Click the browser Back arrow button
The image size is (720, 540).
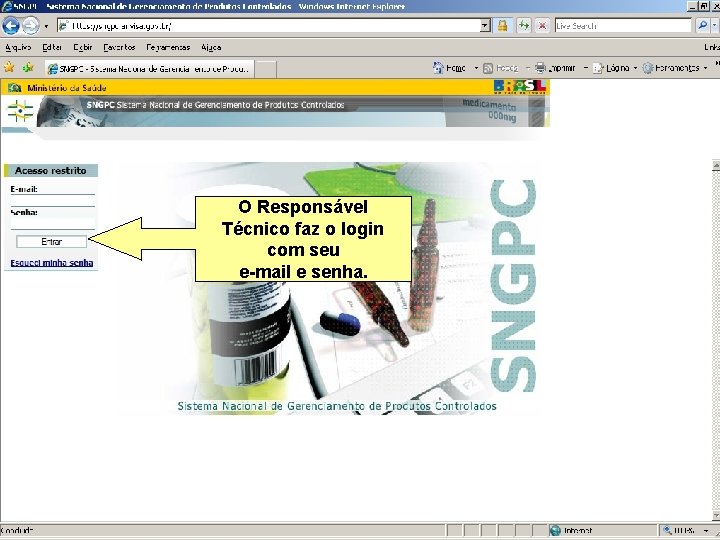click(x=11, y=26)
